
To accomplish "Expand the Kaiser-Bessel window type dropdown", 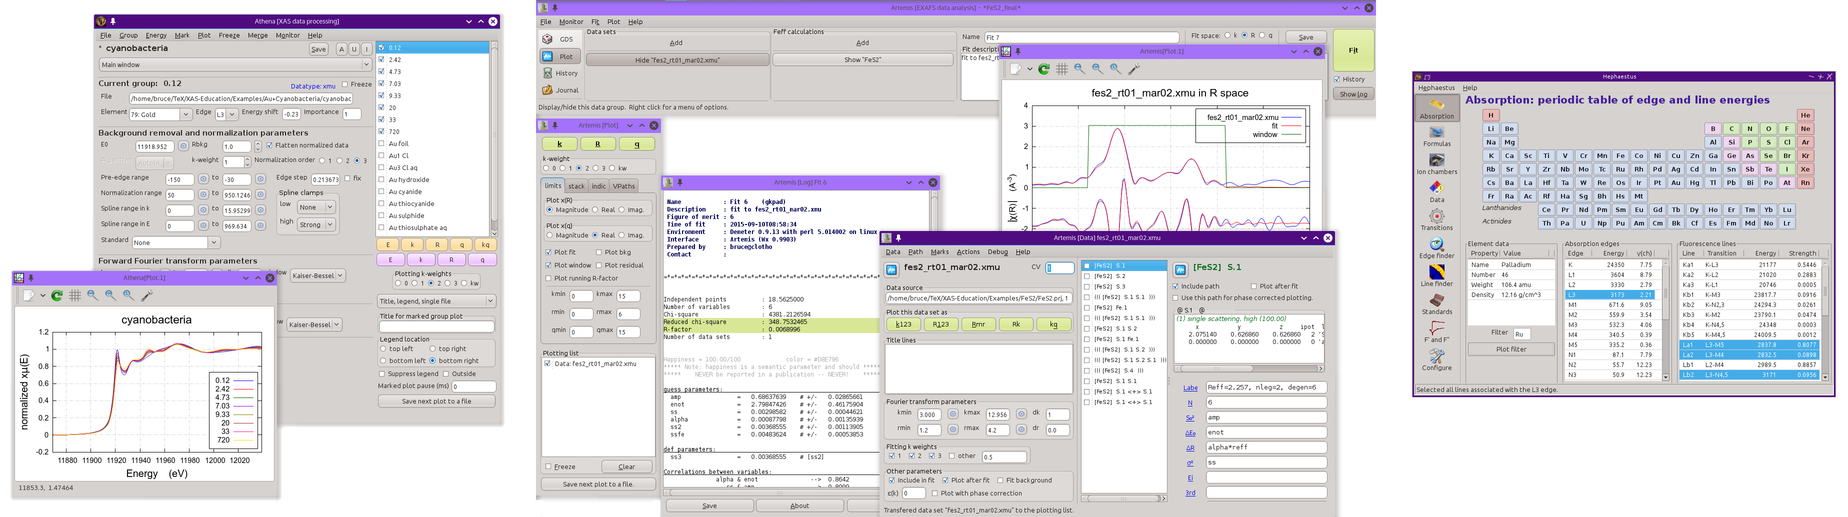I will point(318,275).
